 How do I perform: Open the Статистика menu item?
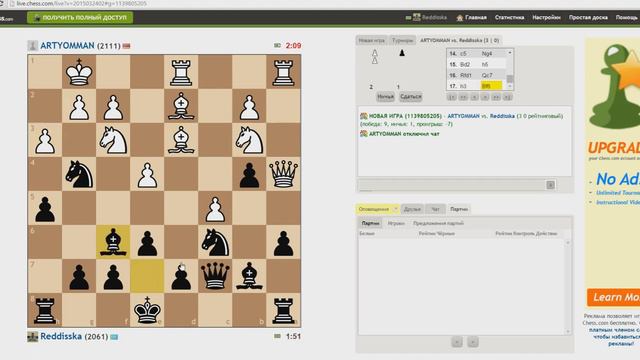click(x=509, y=18)
